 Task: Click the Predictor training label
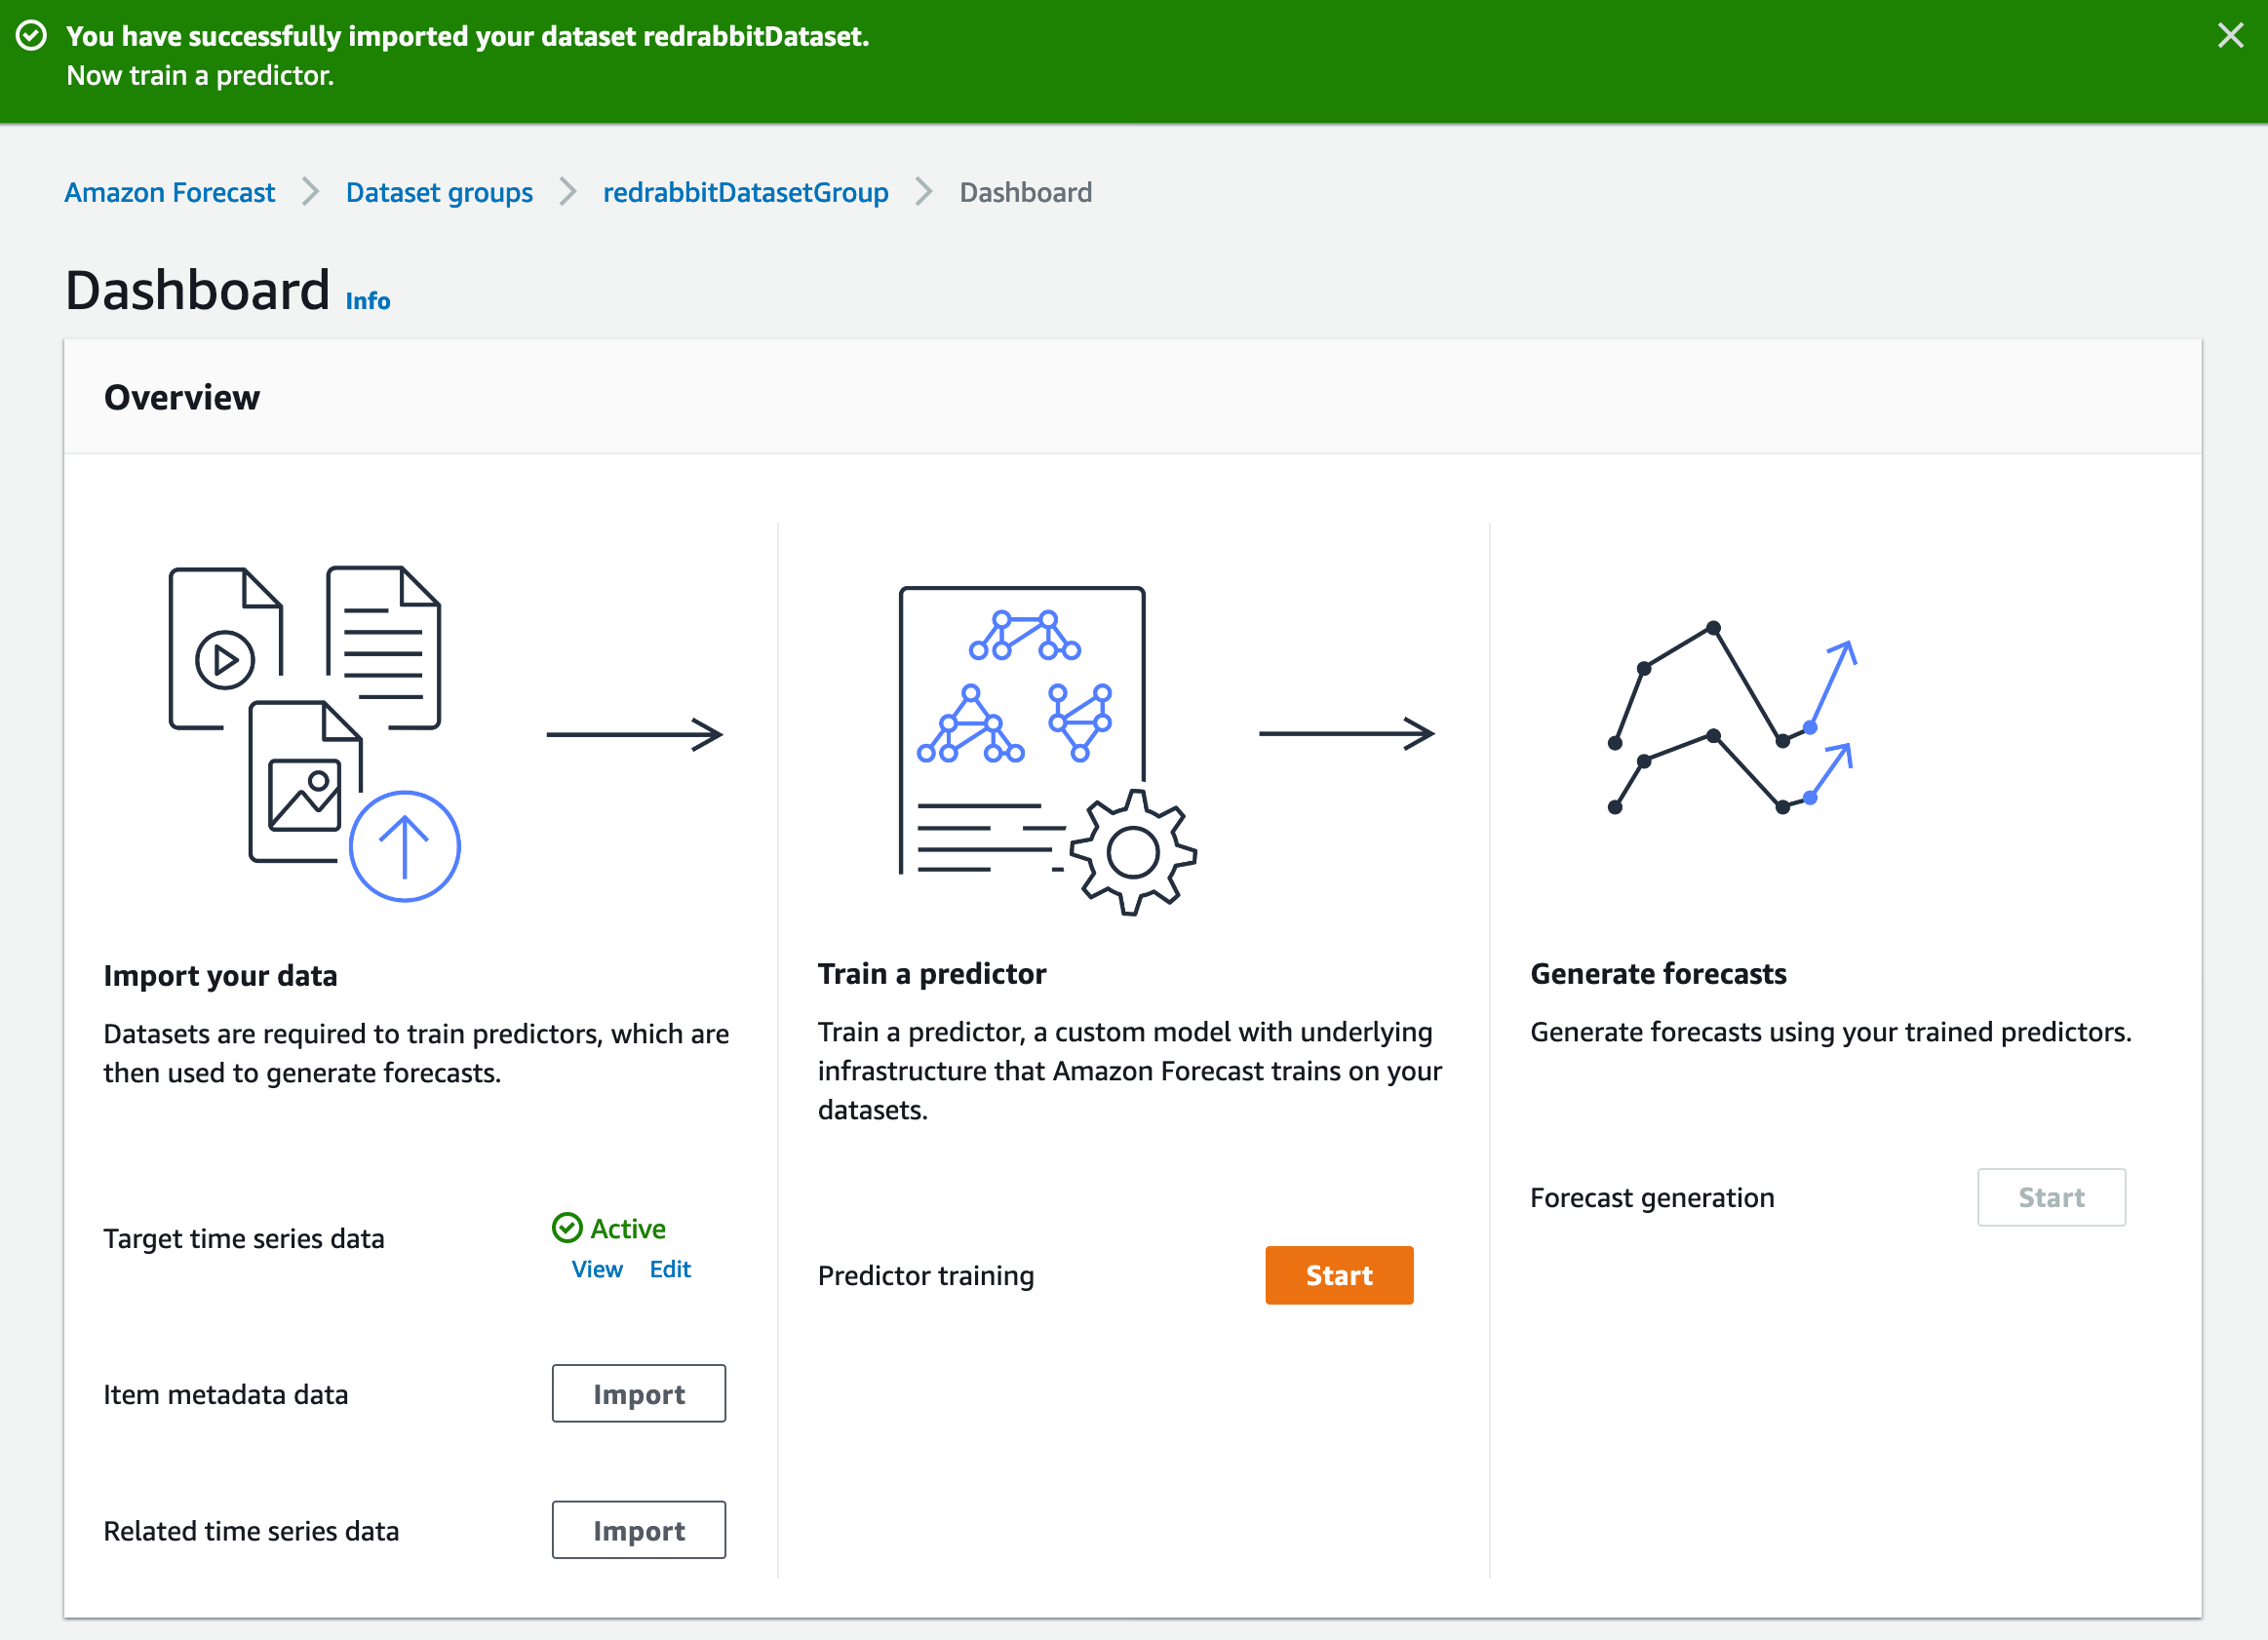coord(926,1276)
